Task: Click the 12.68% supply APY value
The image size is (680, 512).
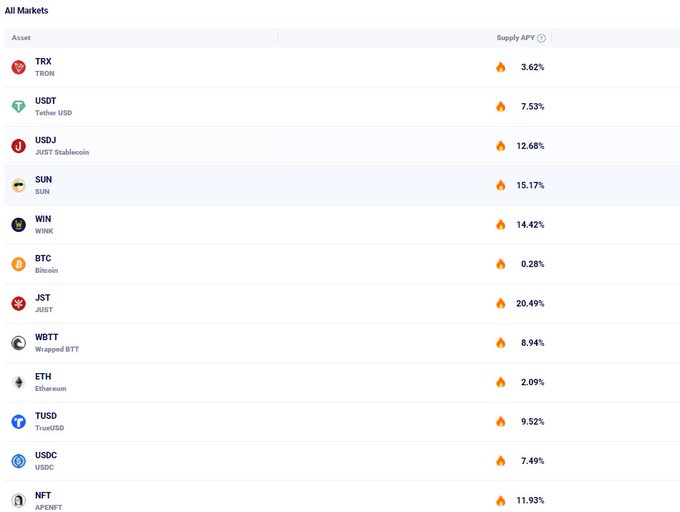Action: click(530, 146)
